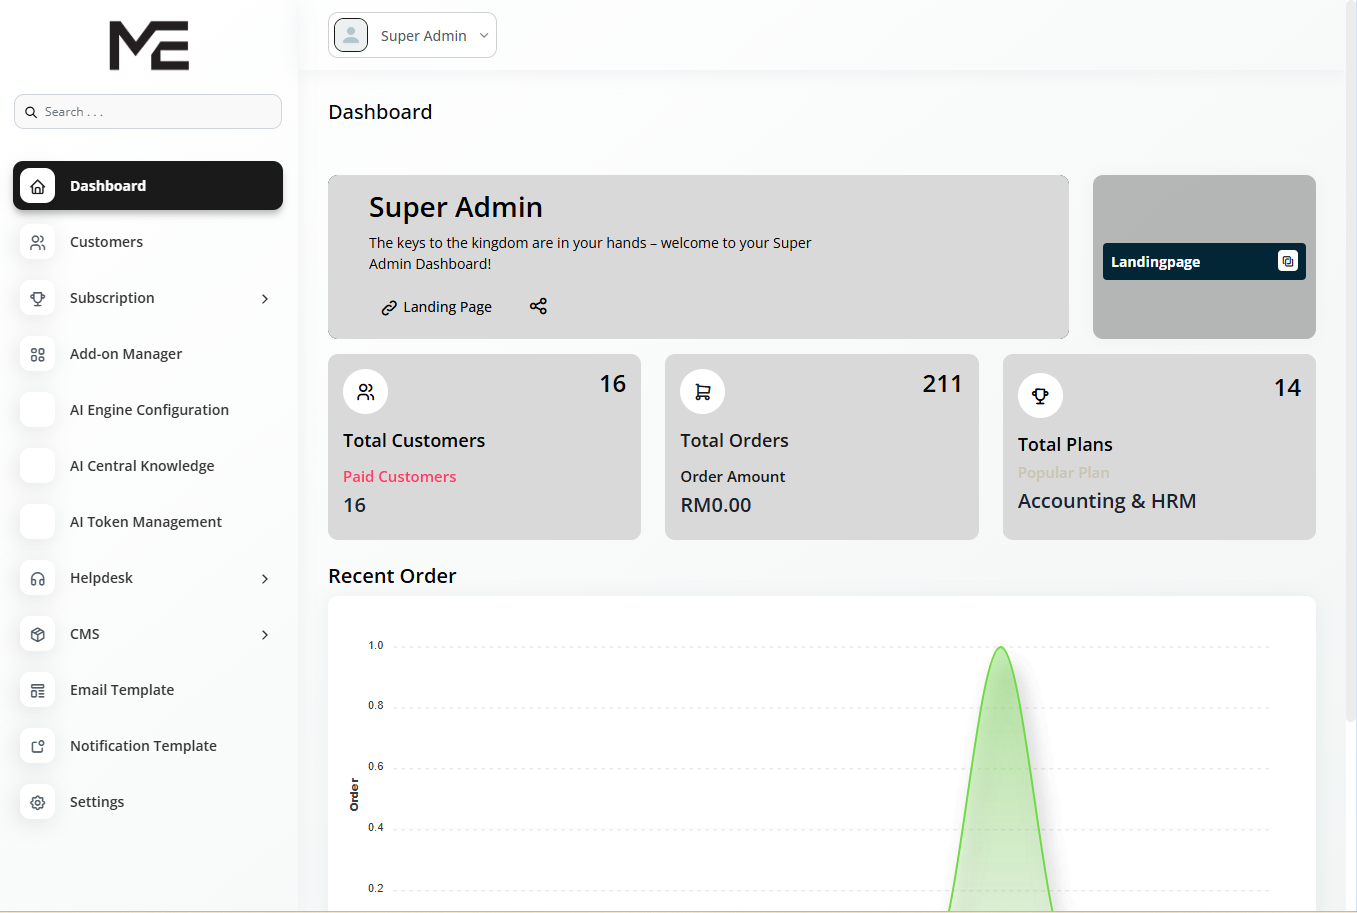This screenshot has width=1357, height=913.
Task: Open Add-on Manager in sidebar
Action: (148, 354)
